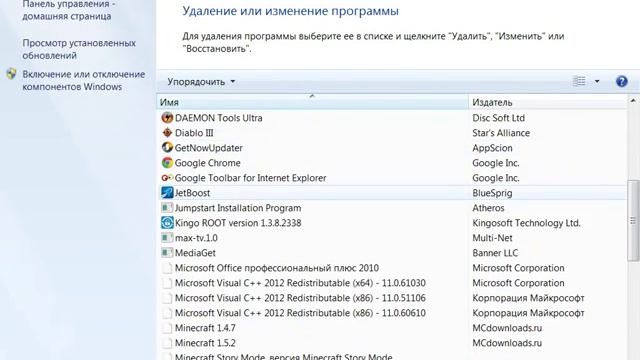Viewport: 640px width, 360px height.
Task: Click the Jumpstart Installation Program icon
Action: click(167, 208)
